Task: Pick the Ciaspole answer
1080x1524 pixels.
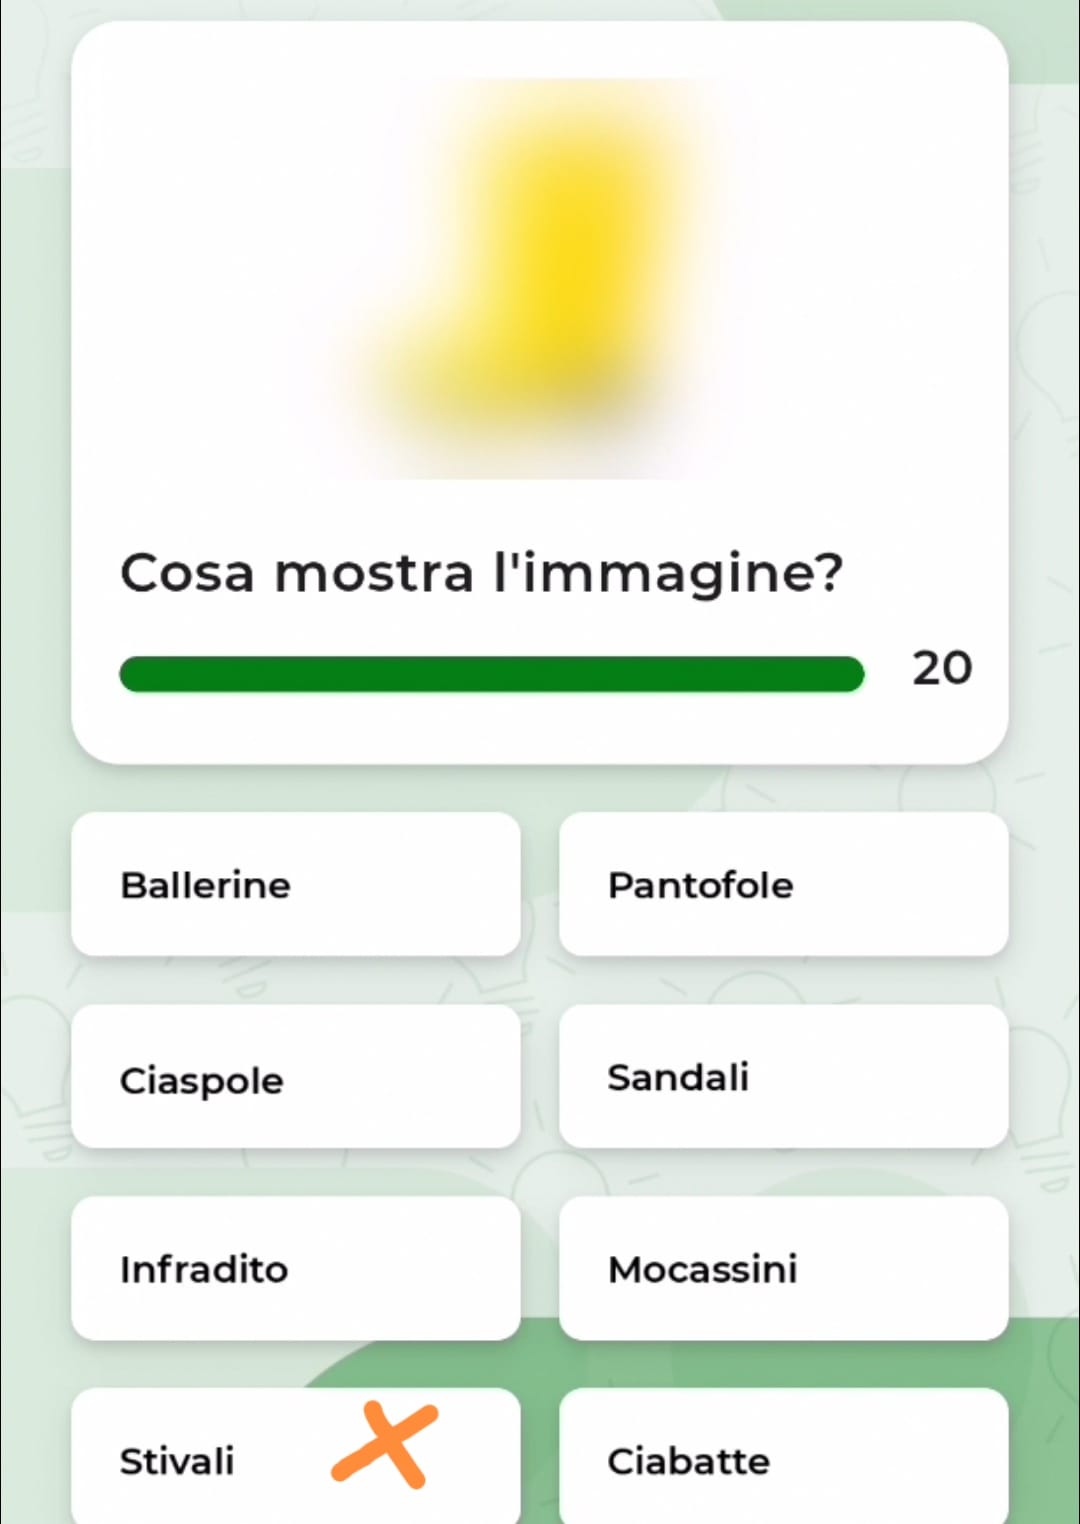Action: click(295, 1077)
